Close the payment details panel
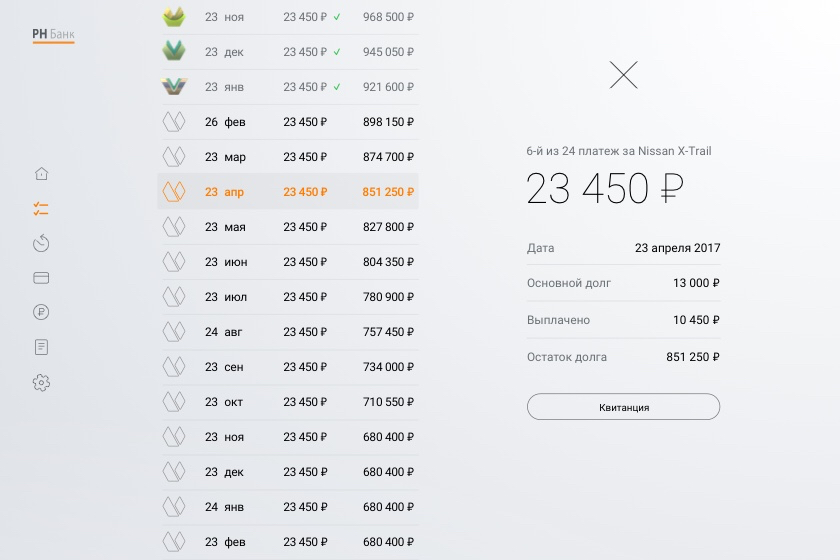The width and height of the screenshot is (840, 560). 623,75
